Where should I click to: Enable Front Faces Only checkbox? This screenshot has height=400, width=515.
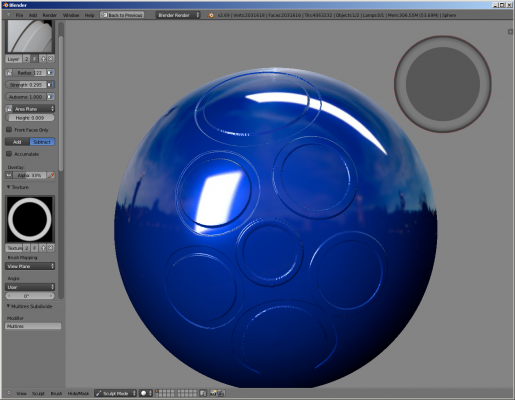pyautogui.click(x=9, y=130)
